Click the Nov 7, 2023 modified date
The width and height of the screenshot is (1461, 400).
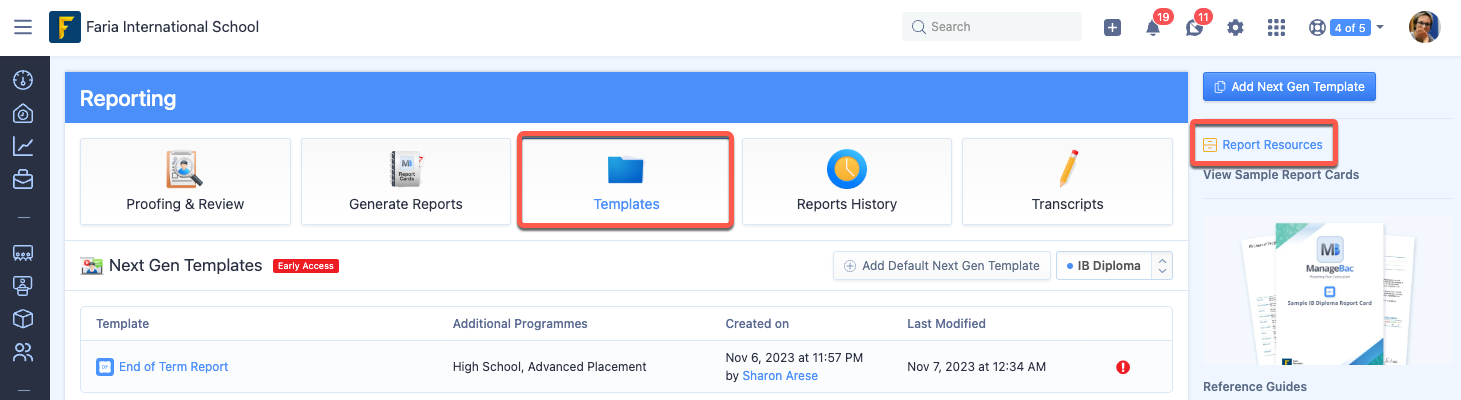click(976, 367)
